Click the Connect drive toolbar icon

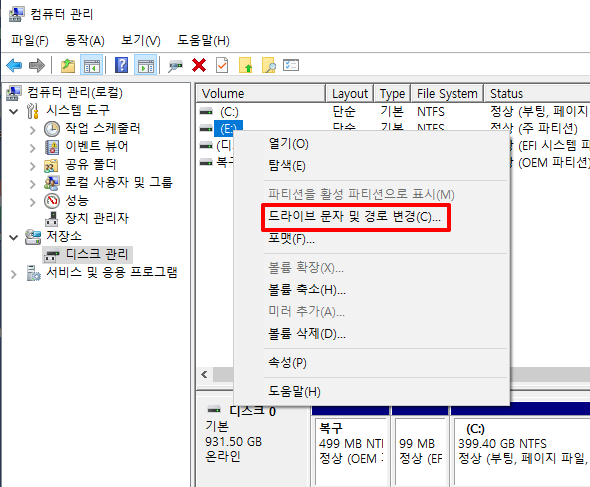175,66
